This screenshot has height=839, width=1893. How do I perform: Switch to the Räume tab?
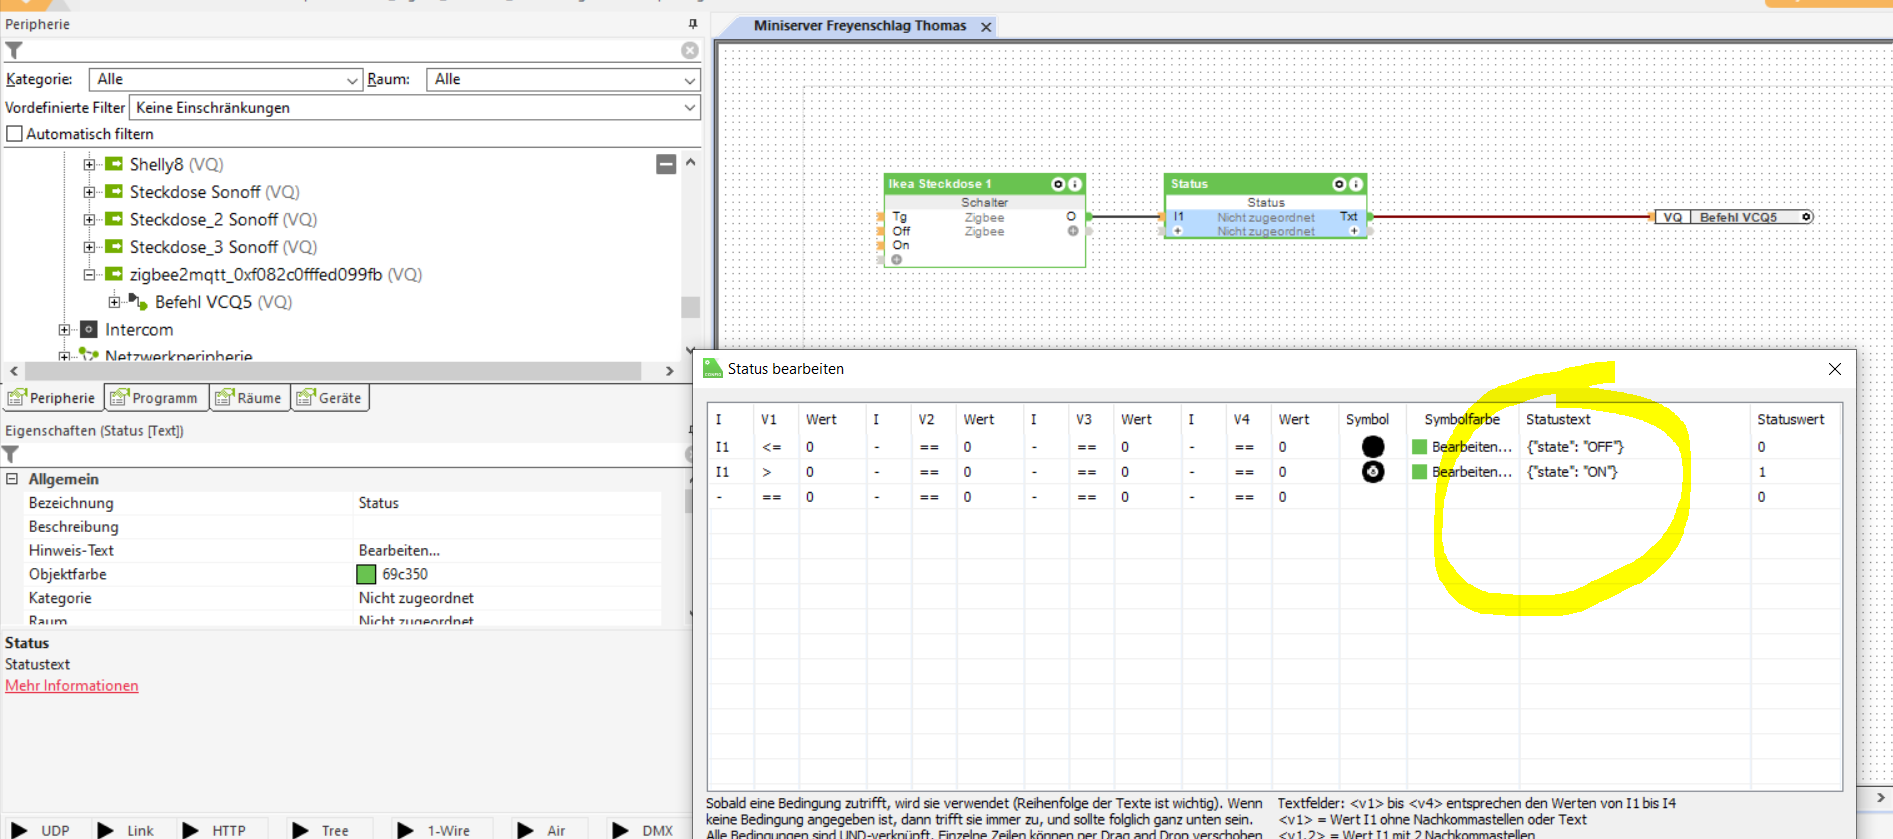(x=249, y=398)
